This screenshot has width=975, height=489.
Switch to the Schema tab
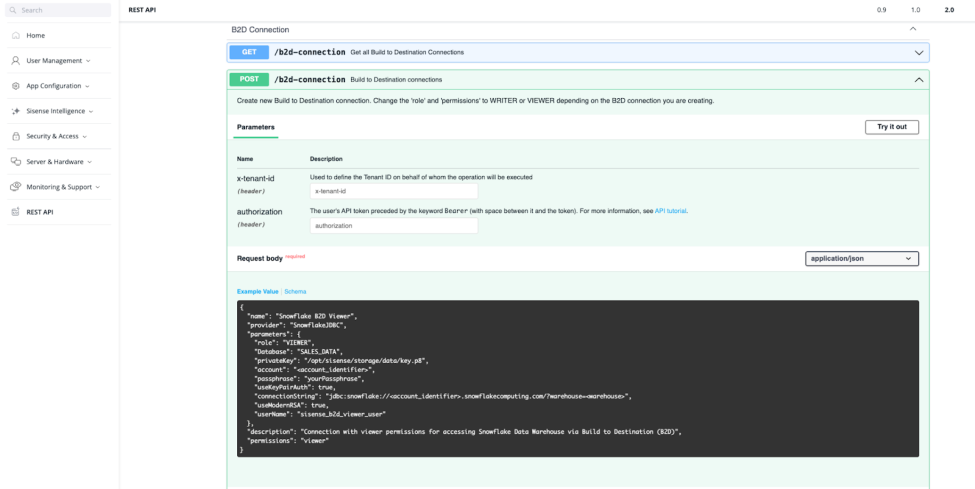[x=295, y=291]
